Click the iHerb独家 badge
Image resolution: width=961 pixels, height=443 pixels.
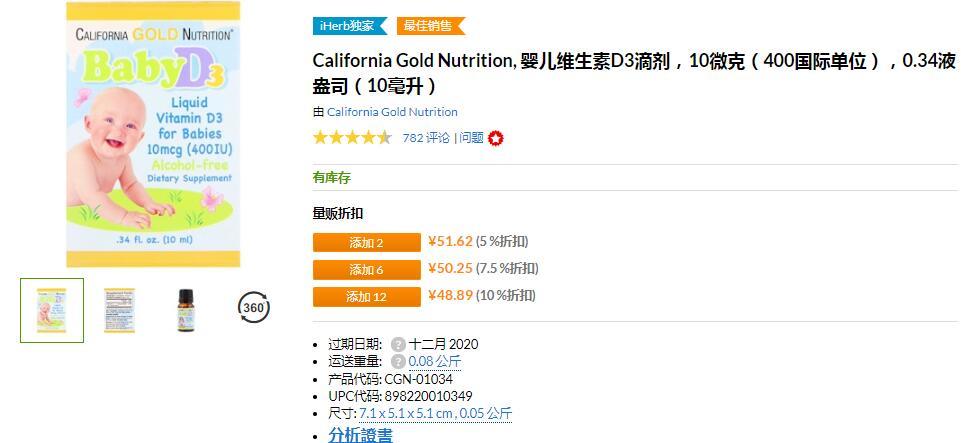pos(350,26)
